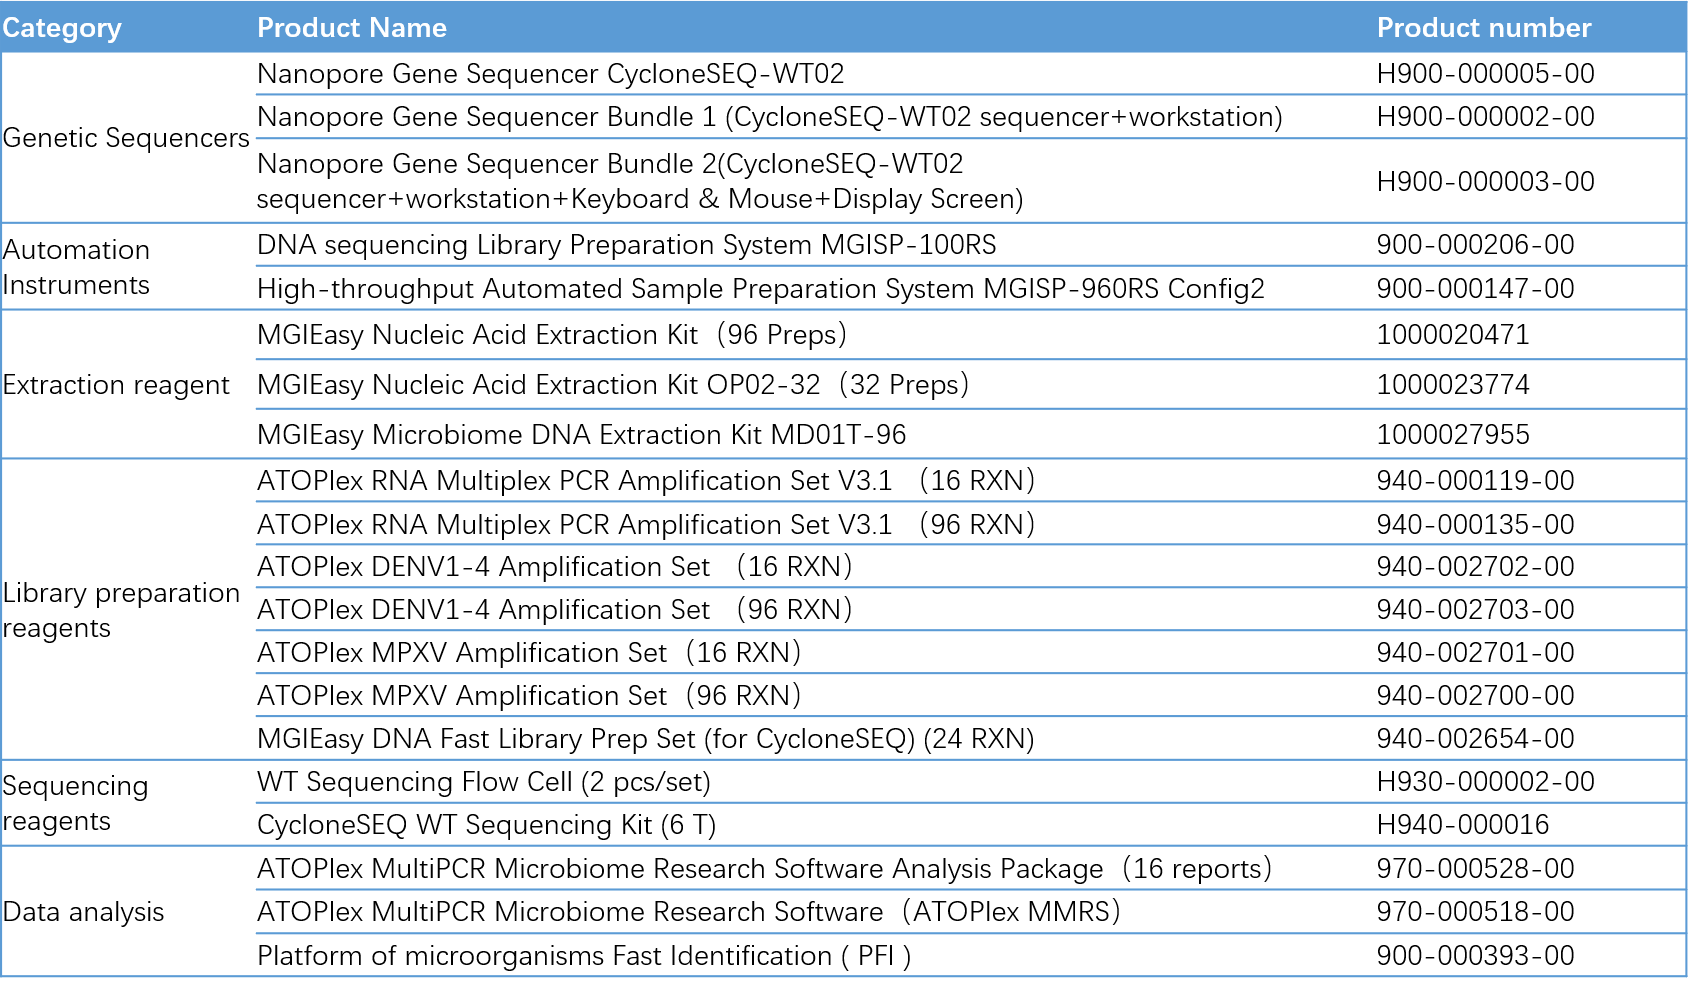This screenshot has width=1689, height=991.
Task: Select Nanopore Gene Sequencer CycloneSEQ-WT02 row
Action: [551, 74]
